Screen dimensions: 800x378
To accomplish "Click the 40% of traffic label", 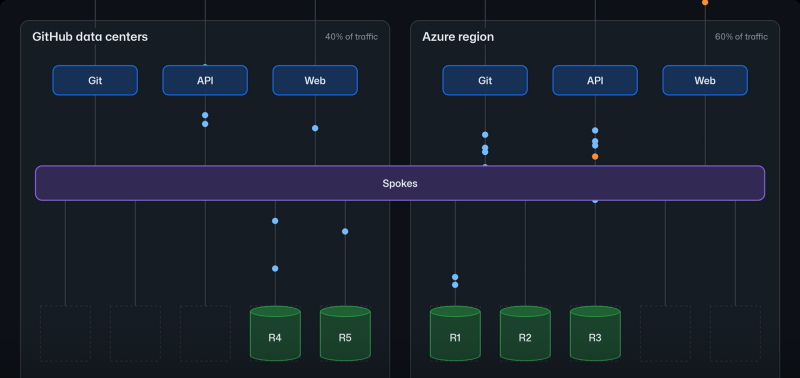I will coord(352,37).
